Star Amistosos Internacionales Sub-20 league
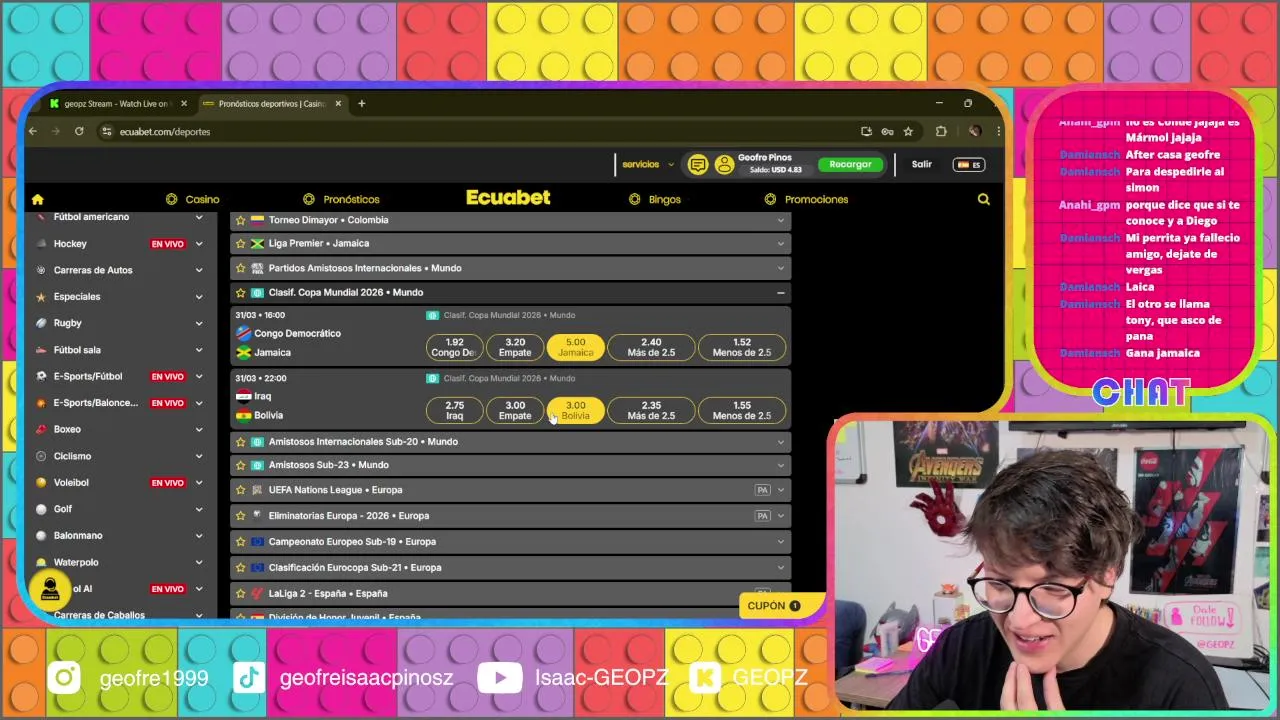1280x720 pixels. [240, 441]
